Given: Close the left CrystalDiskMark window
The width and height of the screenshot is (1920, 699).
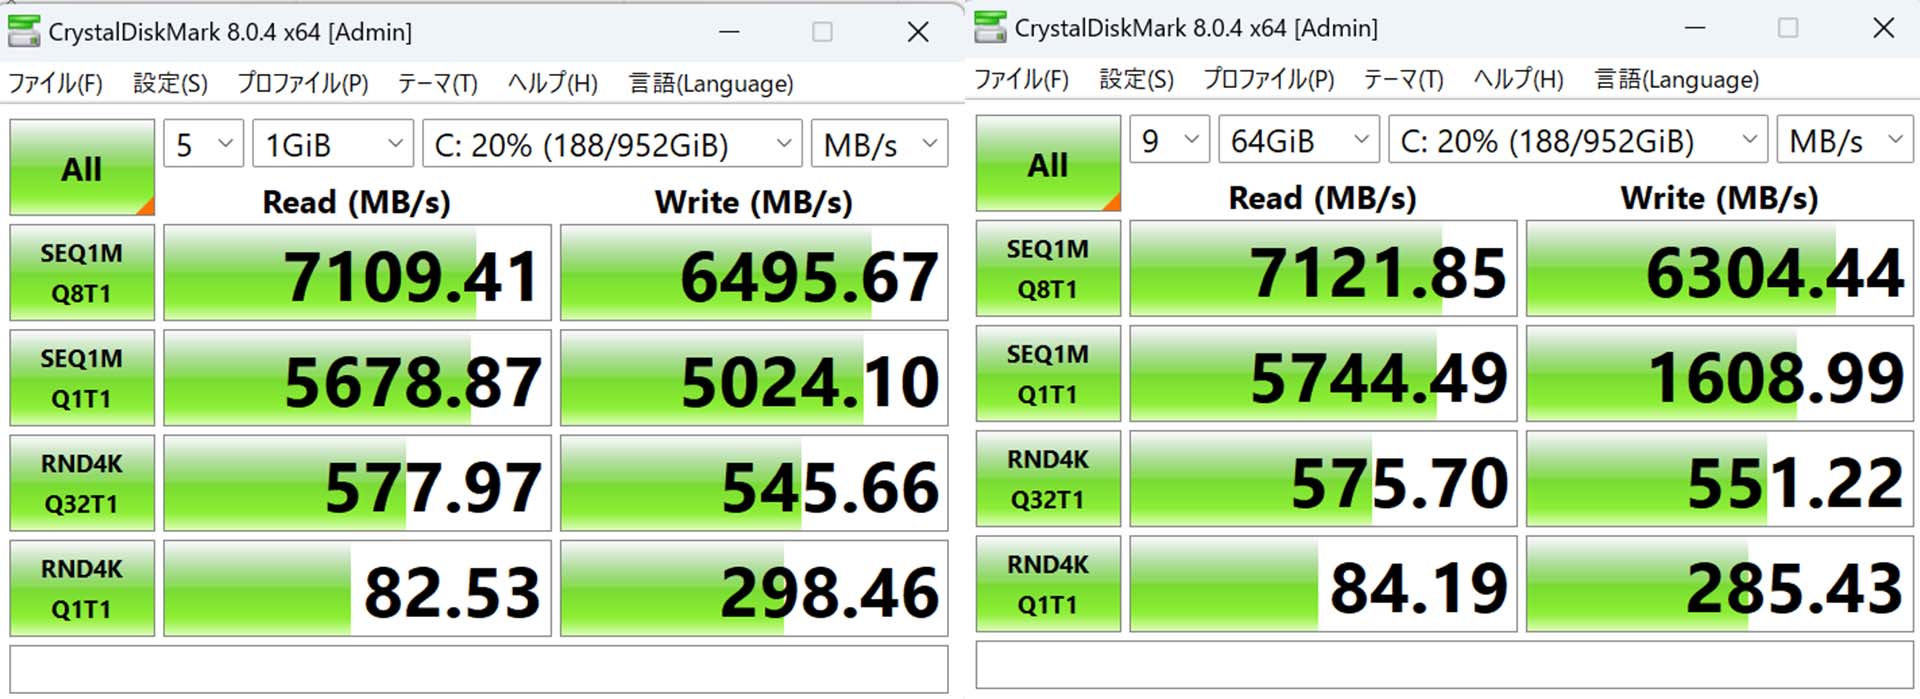Looking at the screenshot, I should 918,31.
